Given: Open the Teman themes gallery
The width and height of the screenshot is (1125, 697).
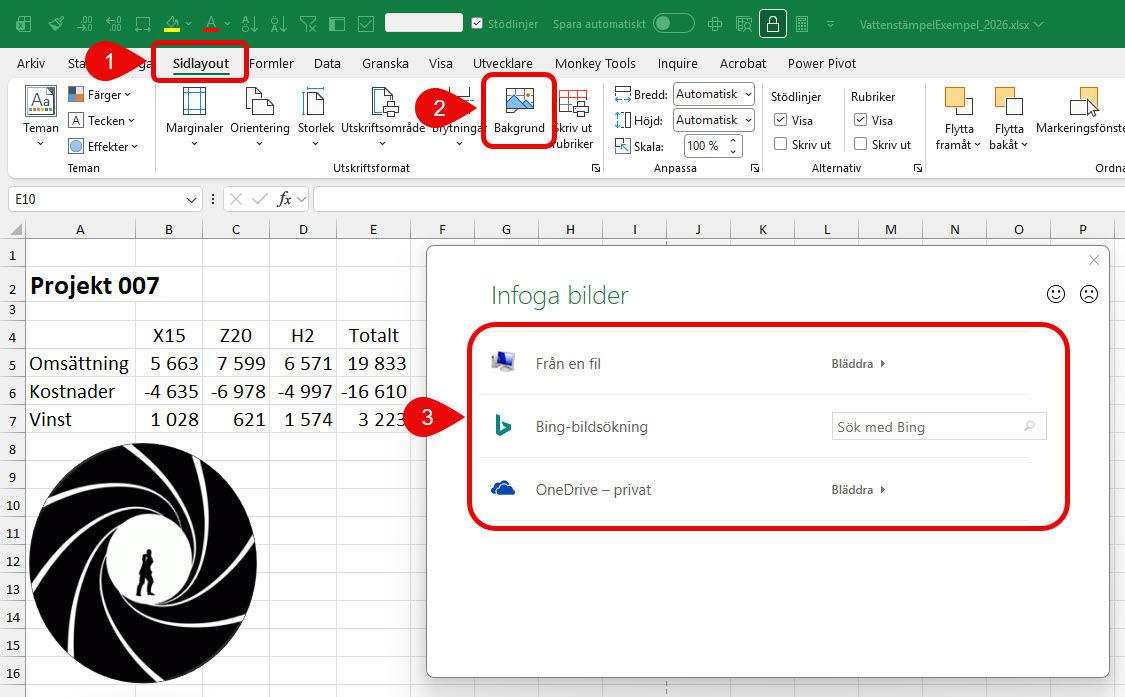Looking at the screenshot, I should 41,104.
